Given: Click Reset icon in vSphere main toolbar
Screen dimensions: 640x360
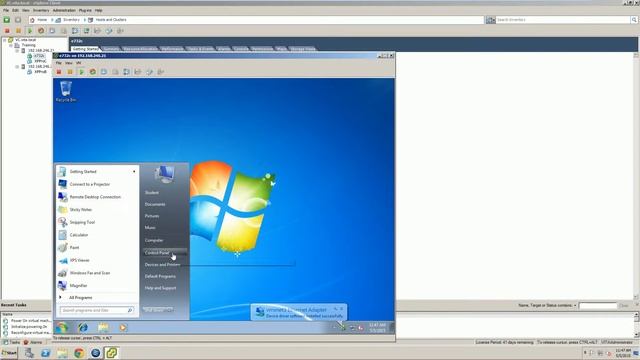Looking at the screenshot, I should tap(41, 31).
